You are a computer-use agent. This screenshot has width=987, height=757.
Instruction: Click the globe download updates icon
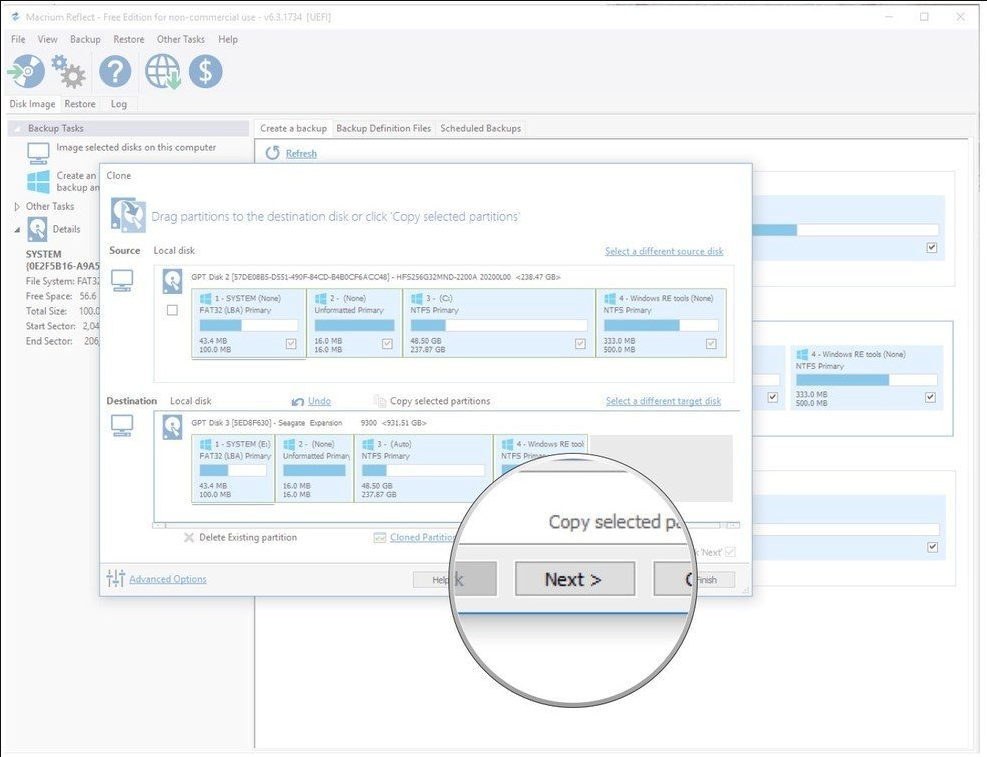click(x=162, y=71)
